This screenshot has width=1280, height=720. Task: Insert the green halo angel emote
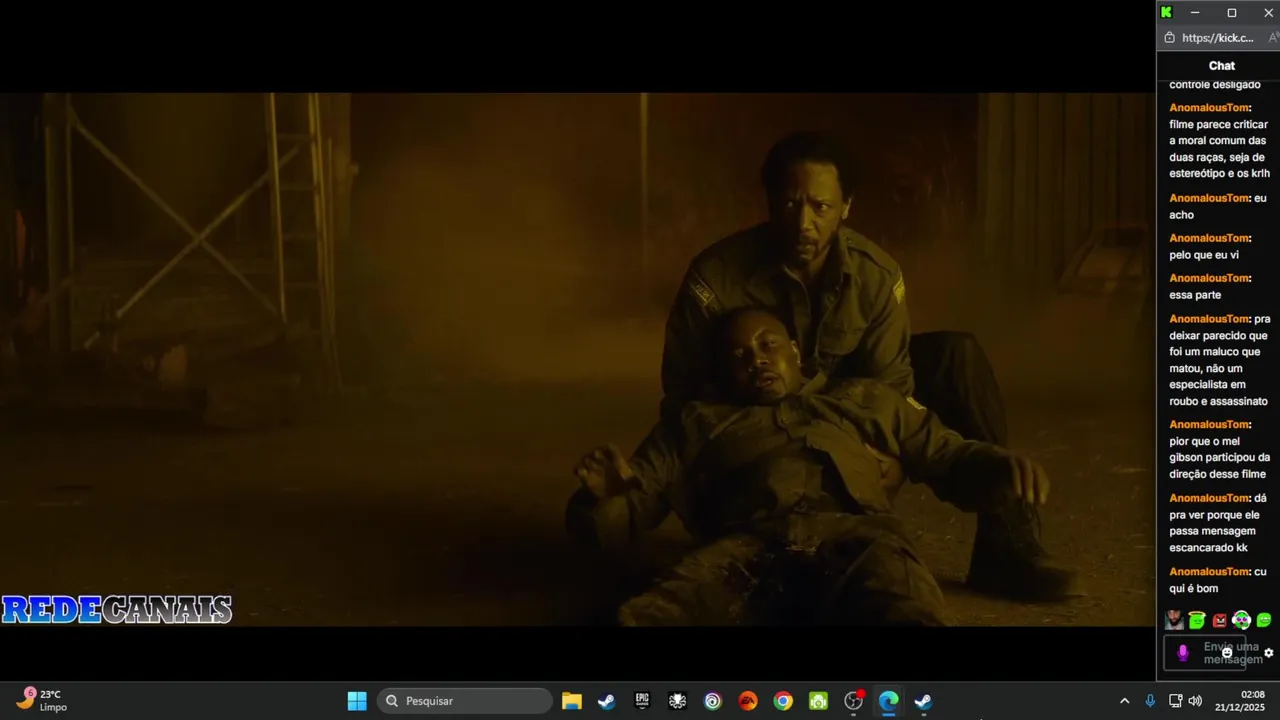(x=1197, y=620)
